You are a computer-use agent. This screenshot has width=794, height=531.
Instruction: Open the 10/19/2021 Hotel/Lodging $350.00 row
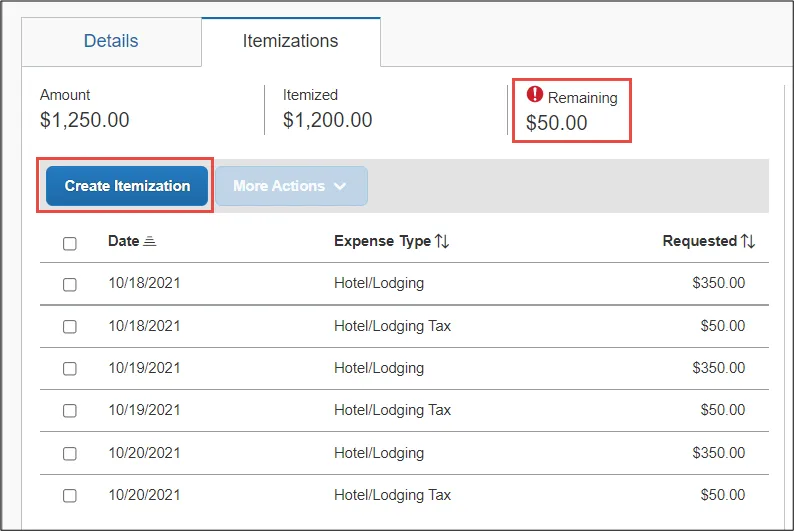(x=404, y=368)
